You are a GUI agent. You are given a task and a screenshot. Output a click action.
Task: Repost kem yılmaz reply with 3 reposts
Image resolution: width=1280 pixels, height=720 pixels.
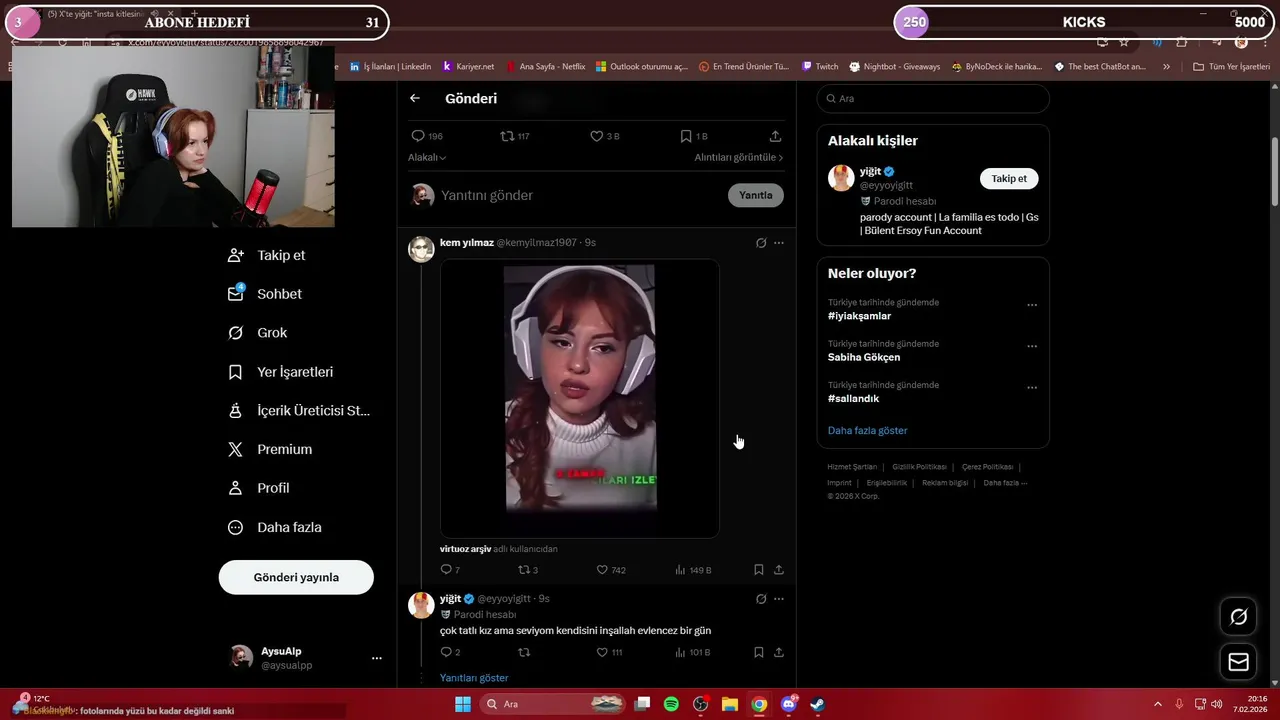(x=523, y=570)
